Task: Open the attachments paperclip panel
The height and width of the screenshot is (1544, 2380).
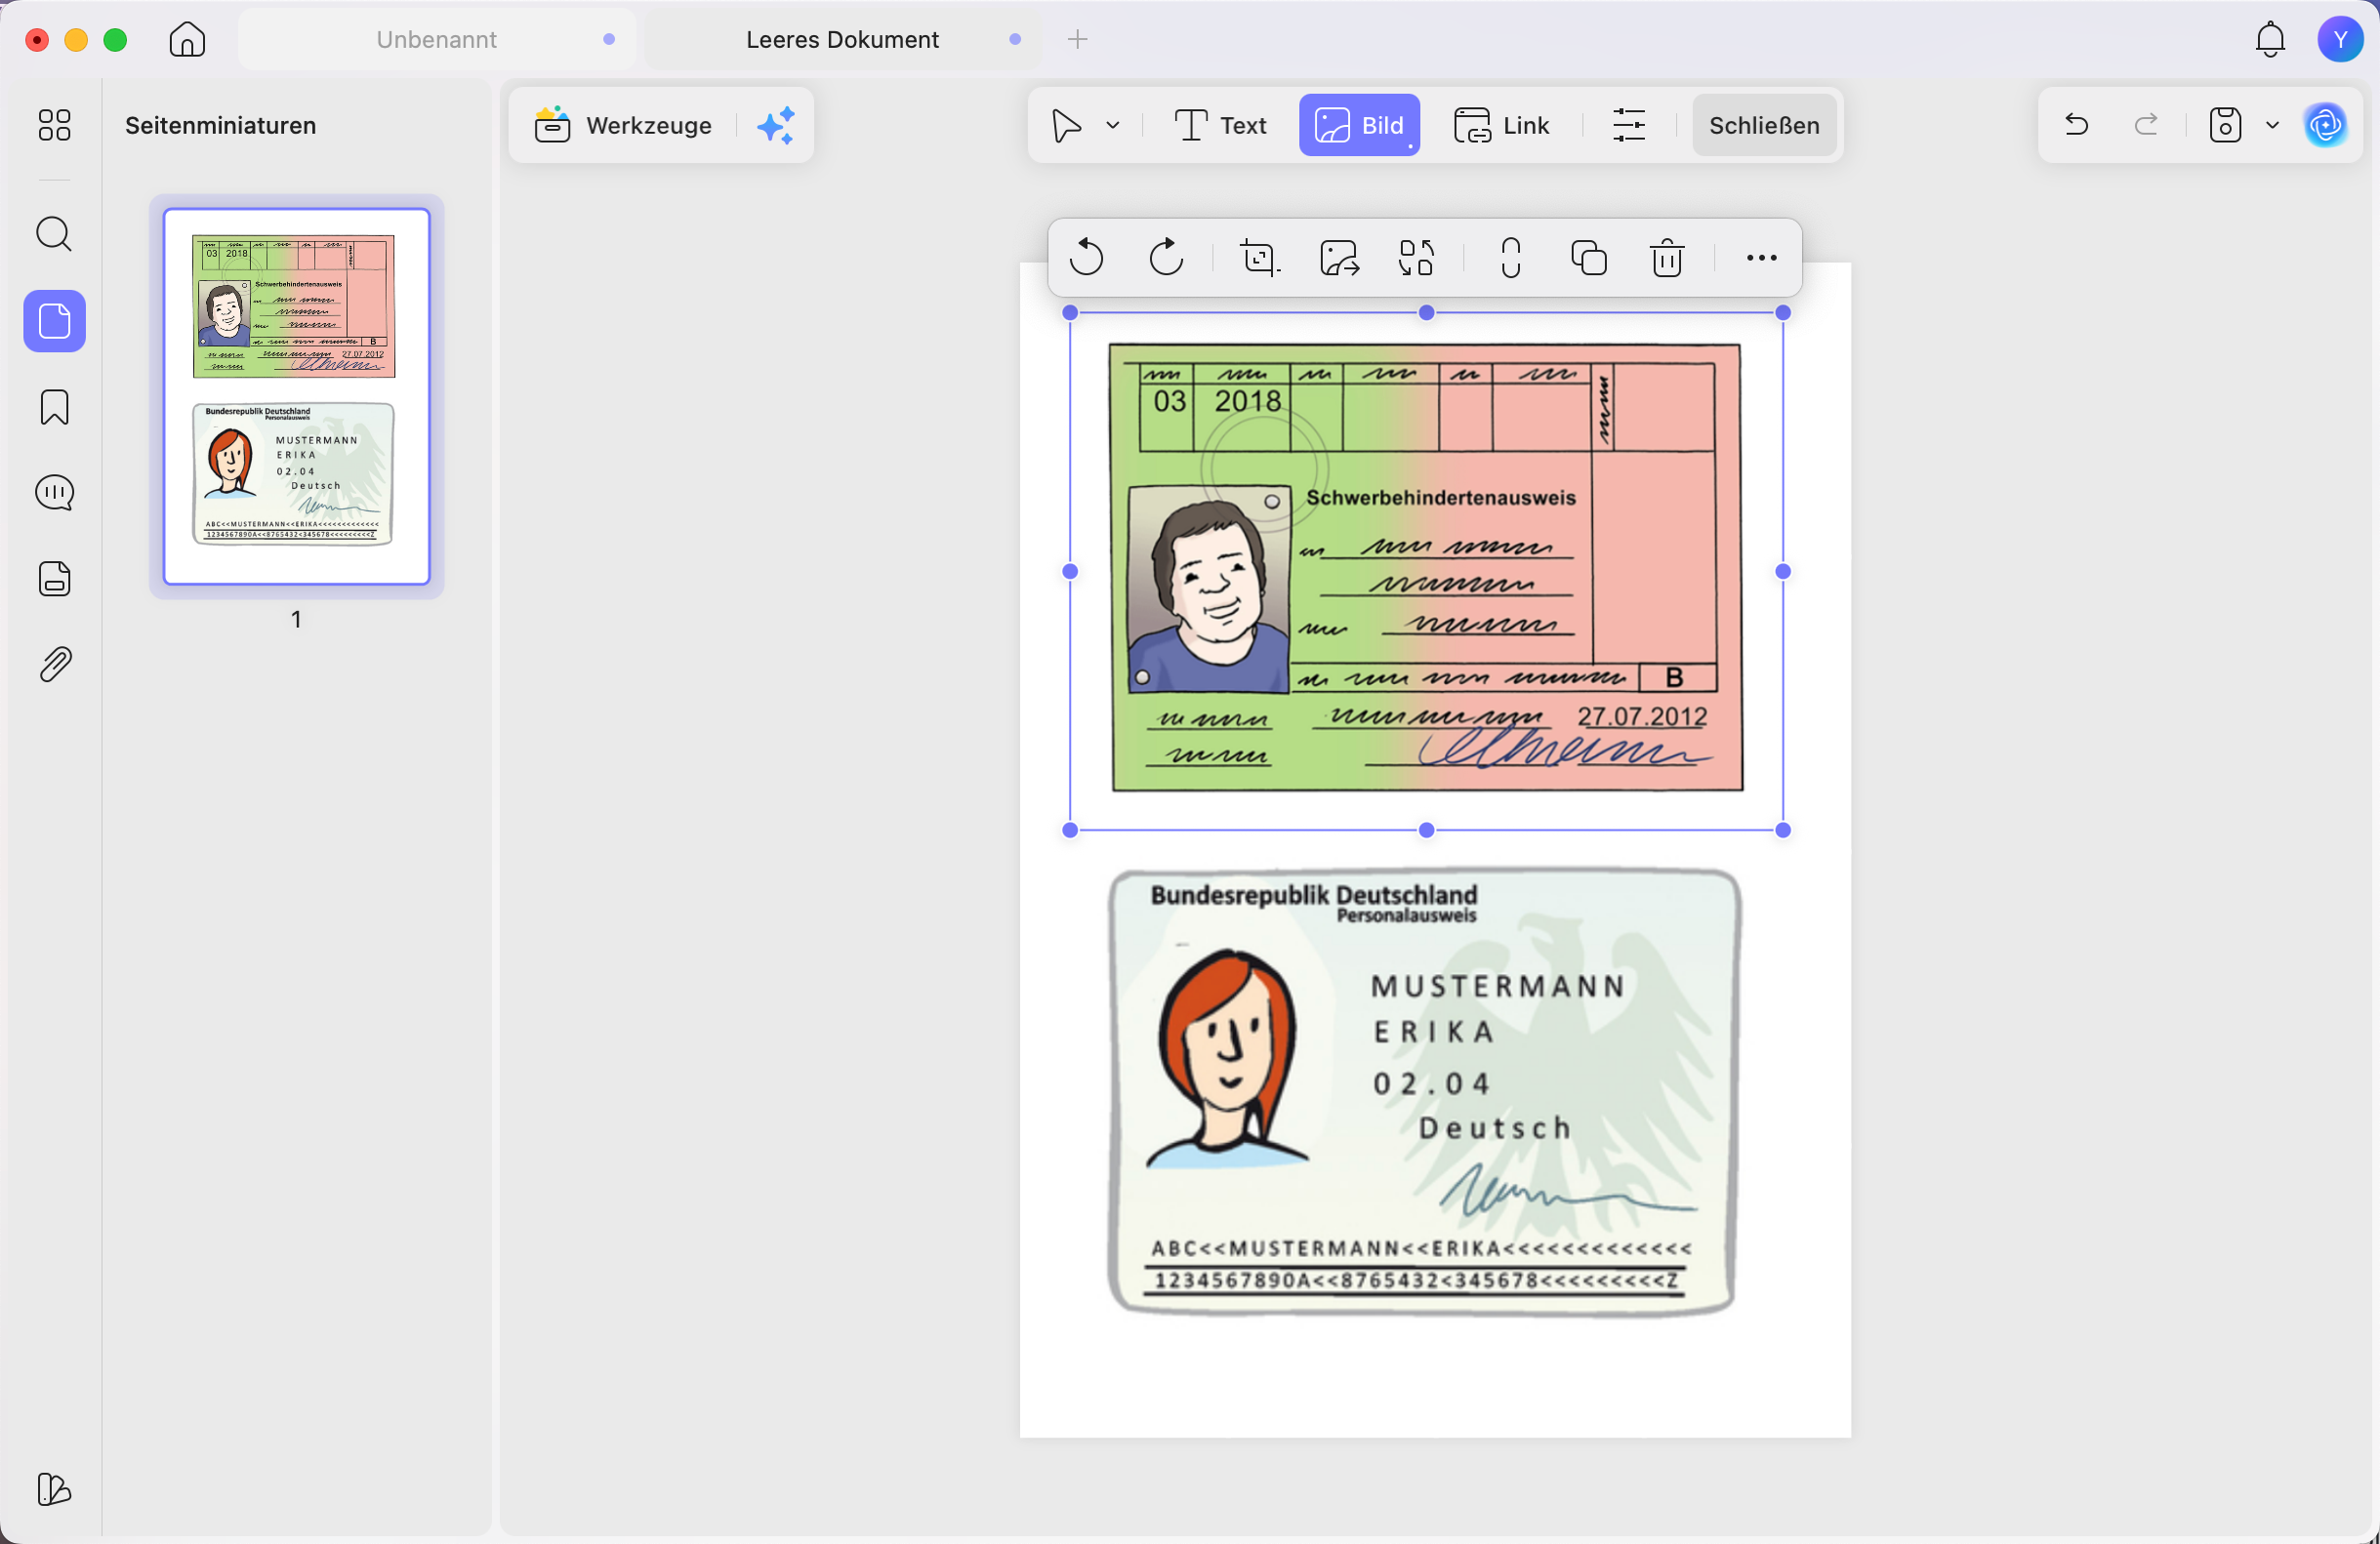Action: click(54, 665)
